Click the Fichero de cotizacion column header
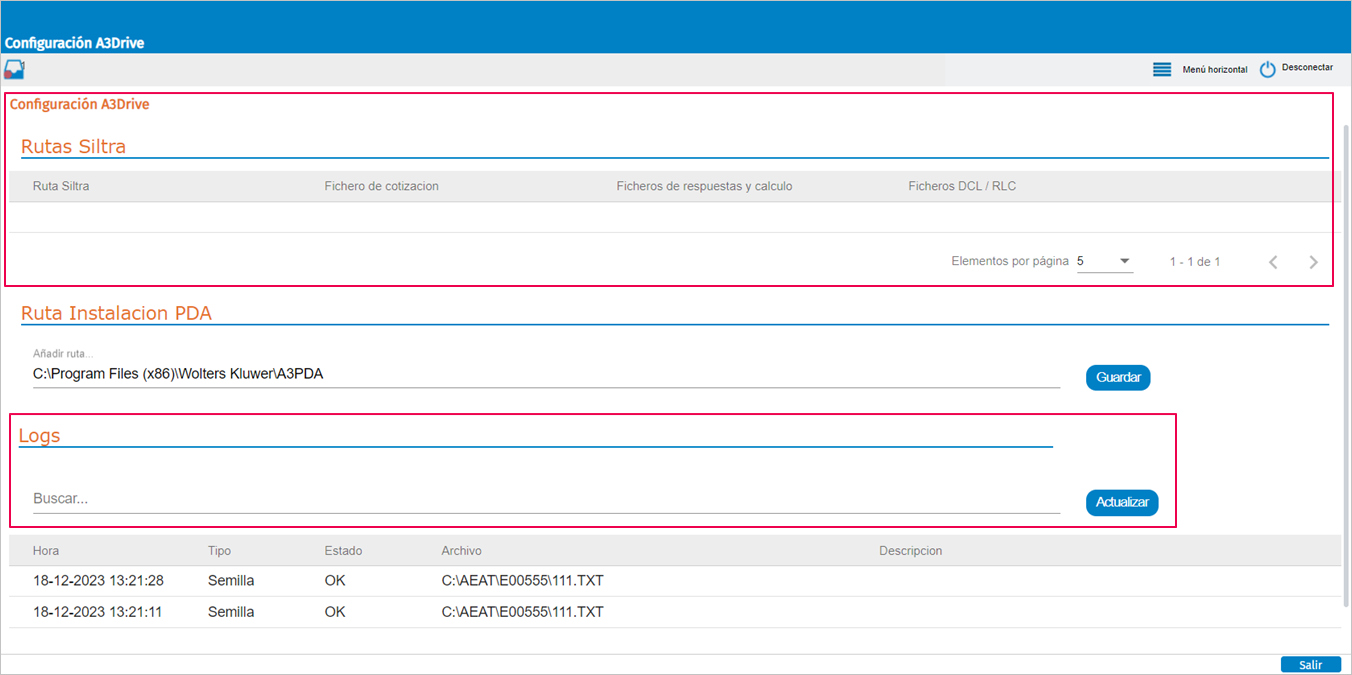1352x675 pixels. click(382, 186)
